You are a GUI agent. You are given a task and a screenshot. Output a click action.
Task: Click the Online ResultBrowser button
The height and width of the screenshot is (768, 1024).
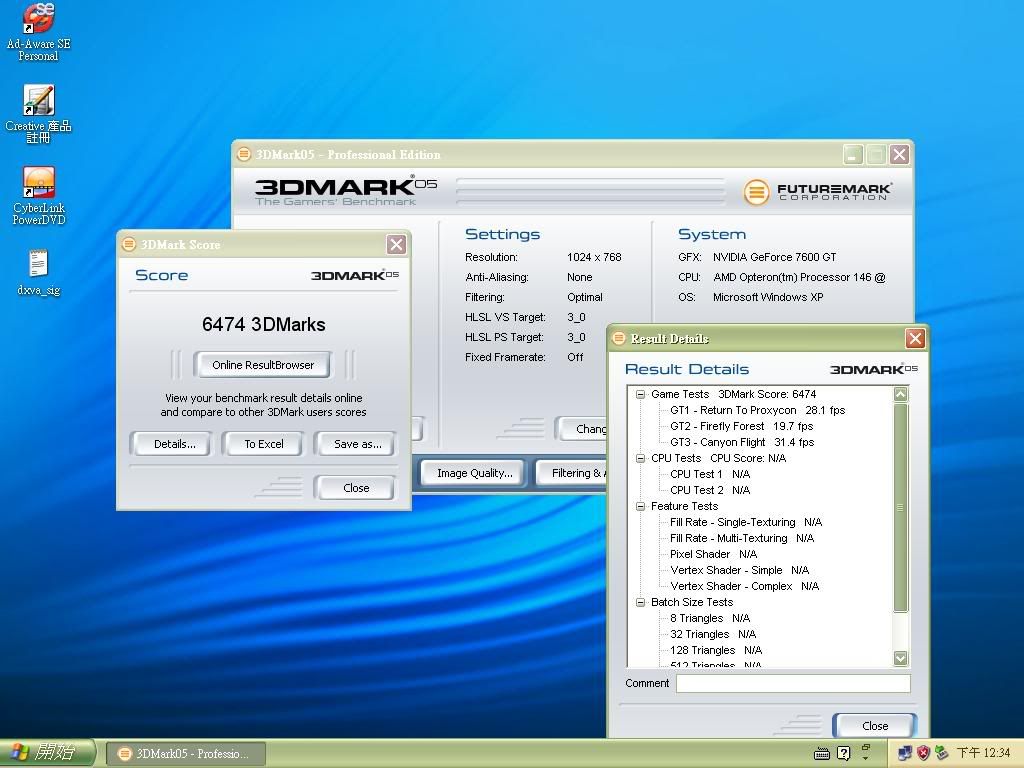[263, 365]
